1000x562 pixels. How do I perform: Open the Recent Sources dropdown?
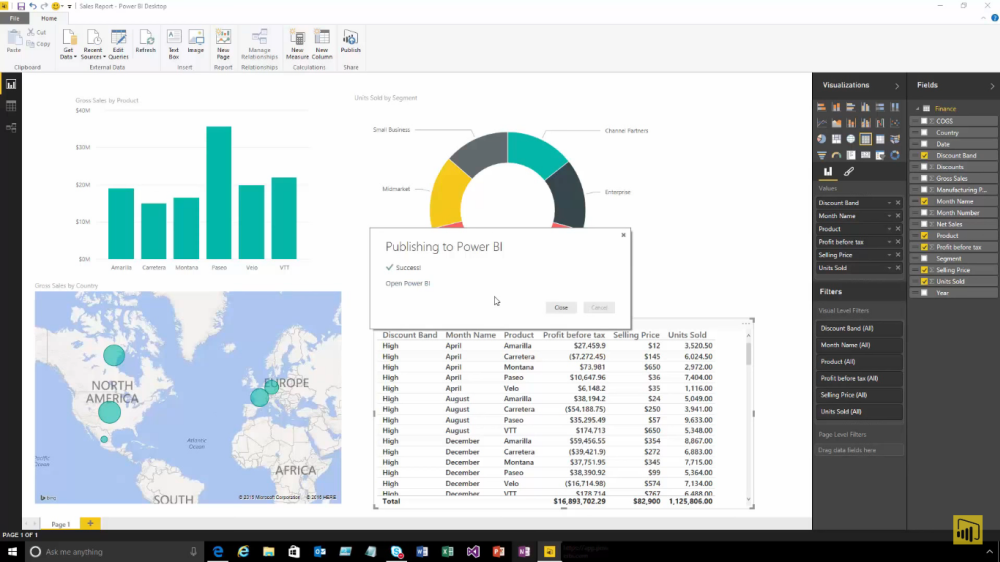tap(92, 44)
